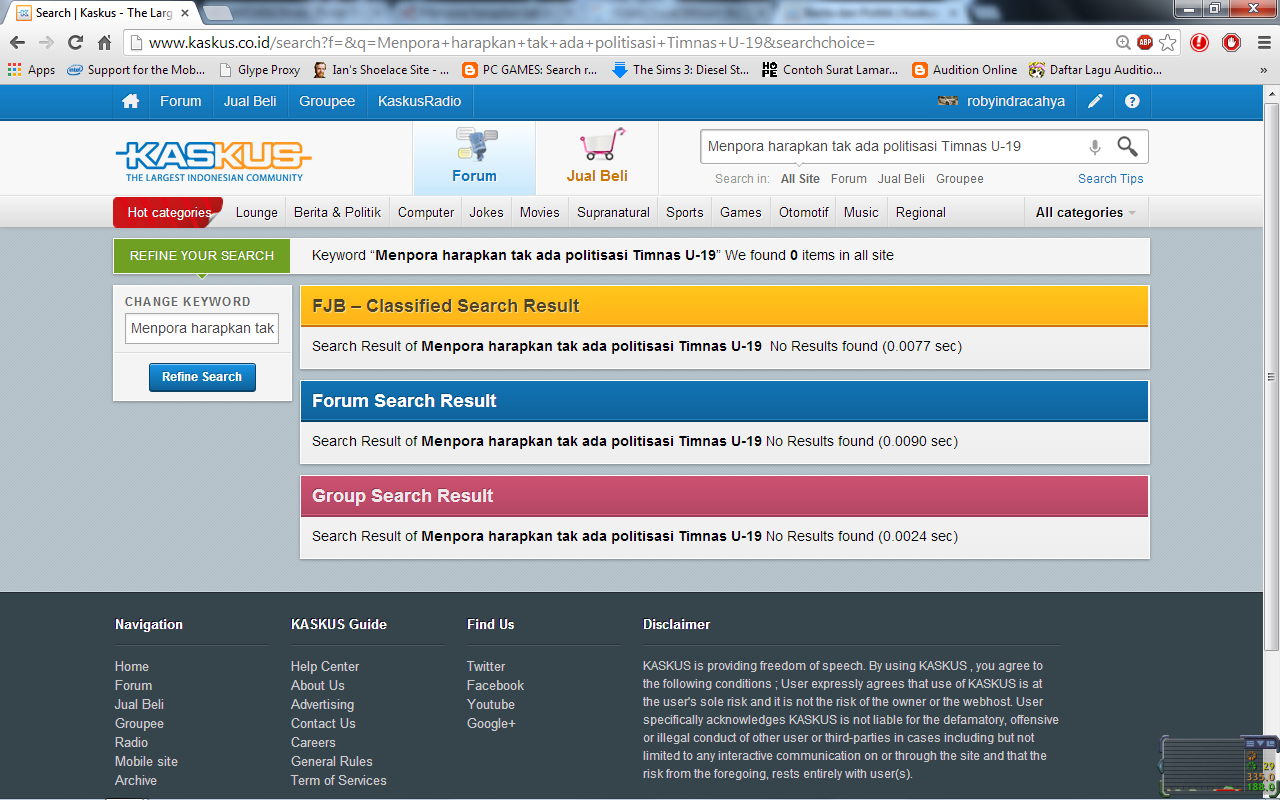Open Lounge category

point(257,213)
